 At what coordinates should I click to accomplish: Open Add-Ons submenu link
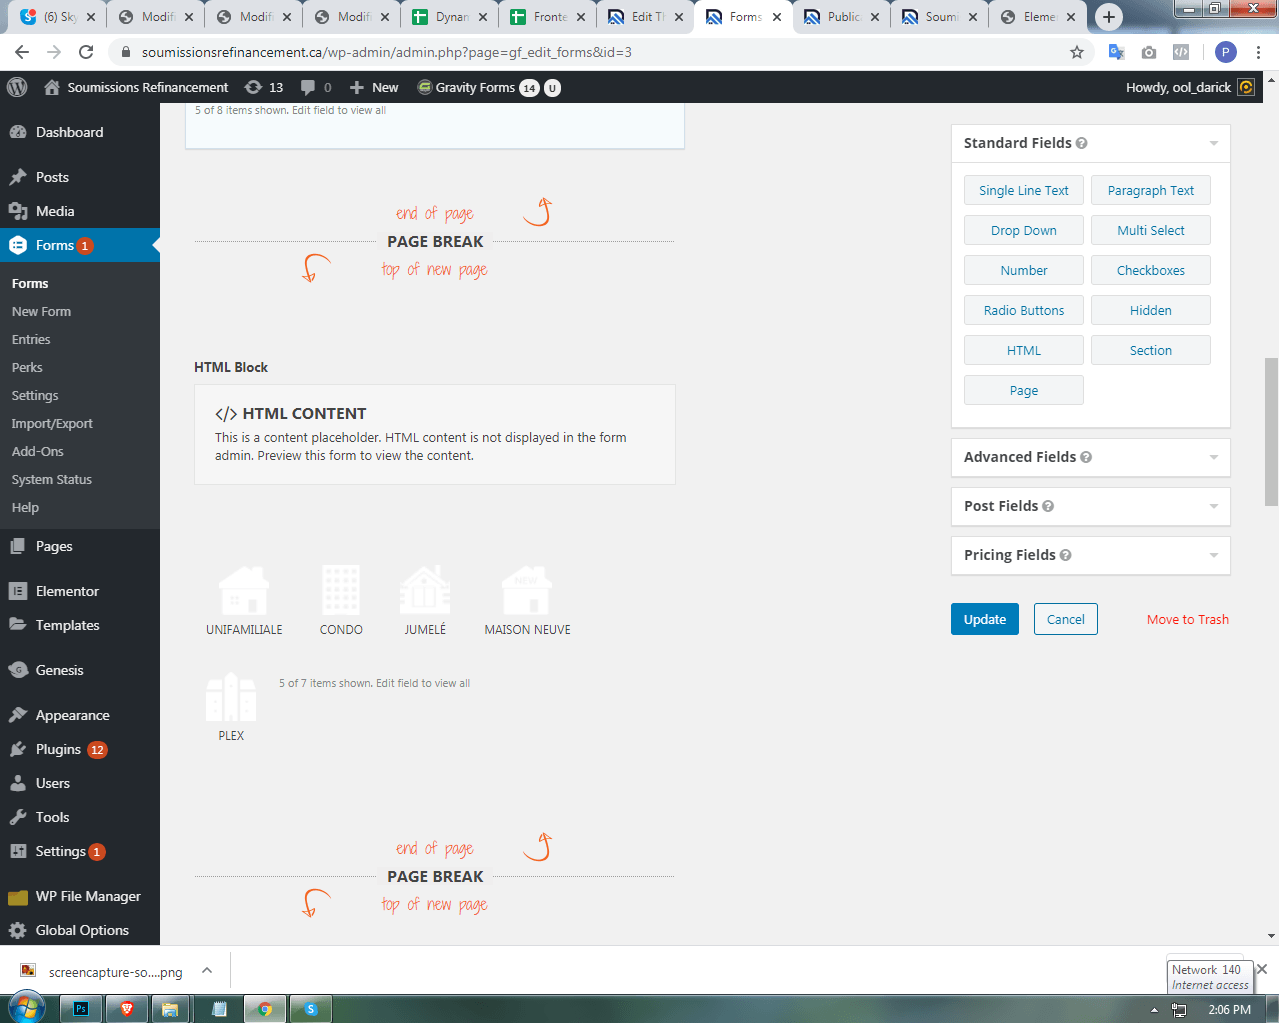pos(38,451)
